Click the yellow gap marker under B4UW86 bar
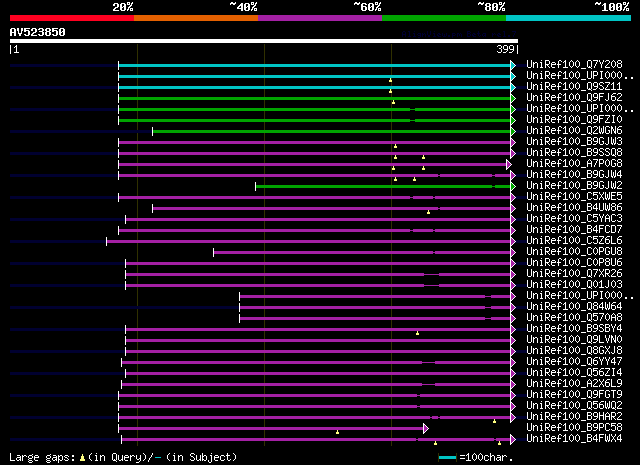The image size is (640, 465). [428, 212]
